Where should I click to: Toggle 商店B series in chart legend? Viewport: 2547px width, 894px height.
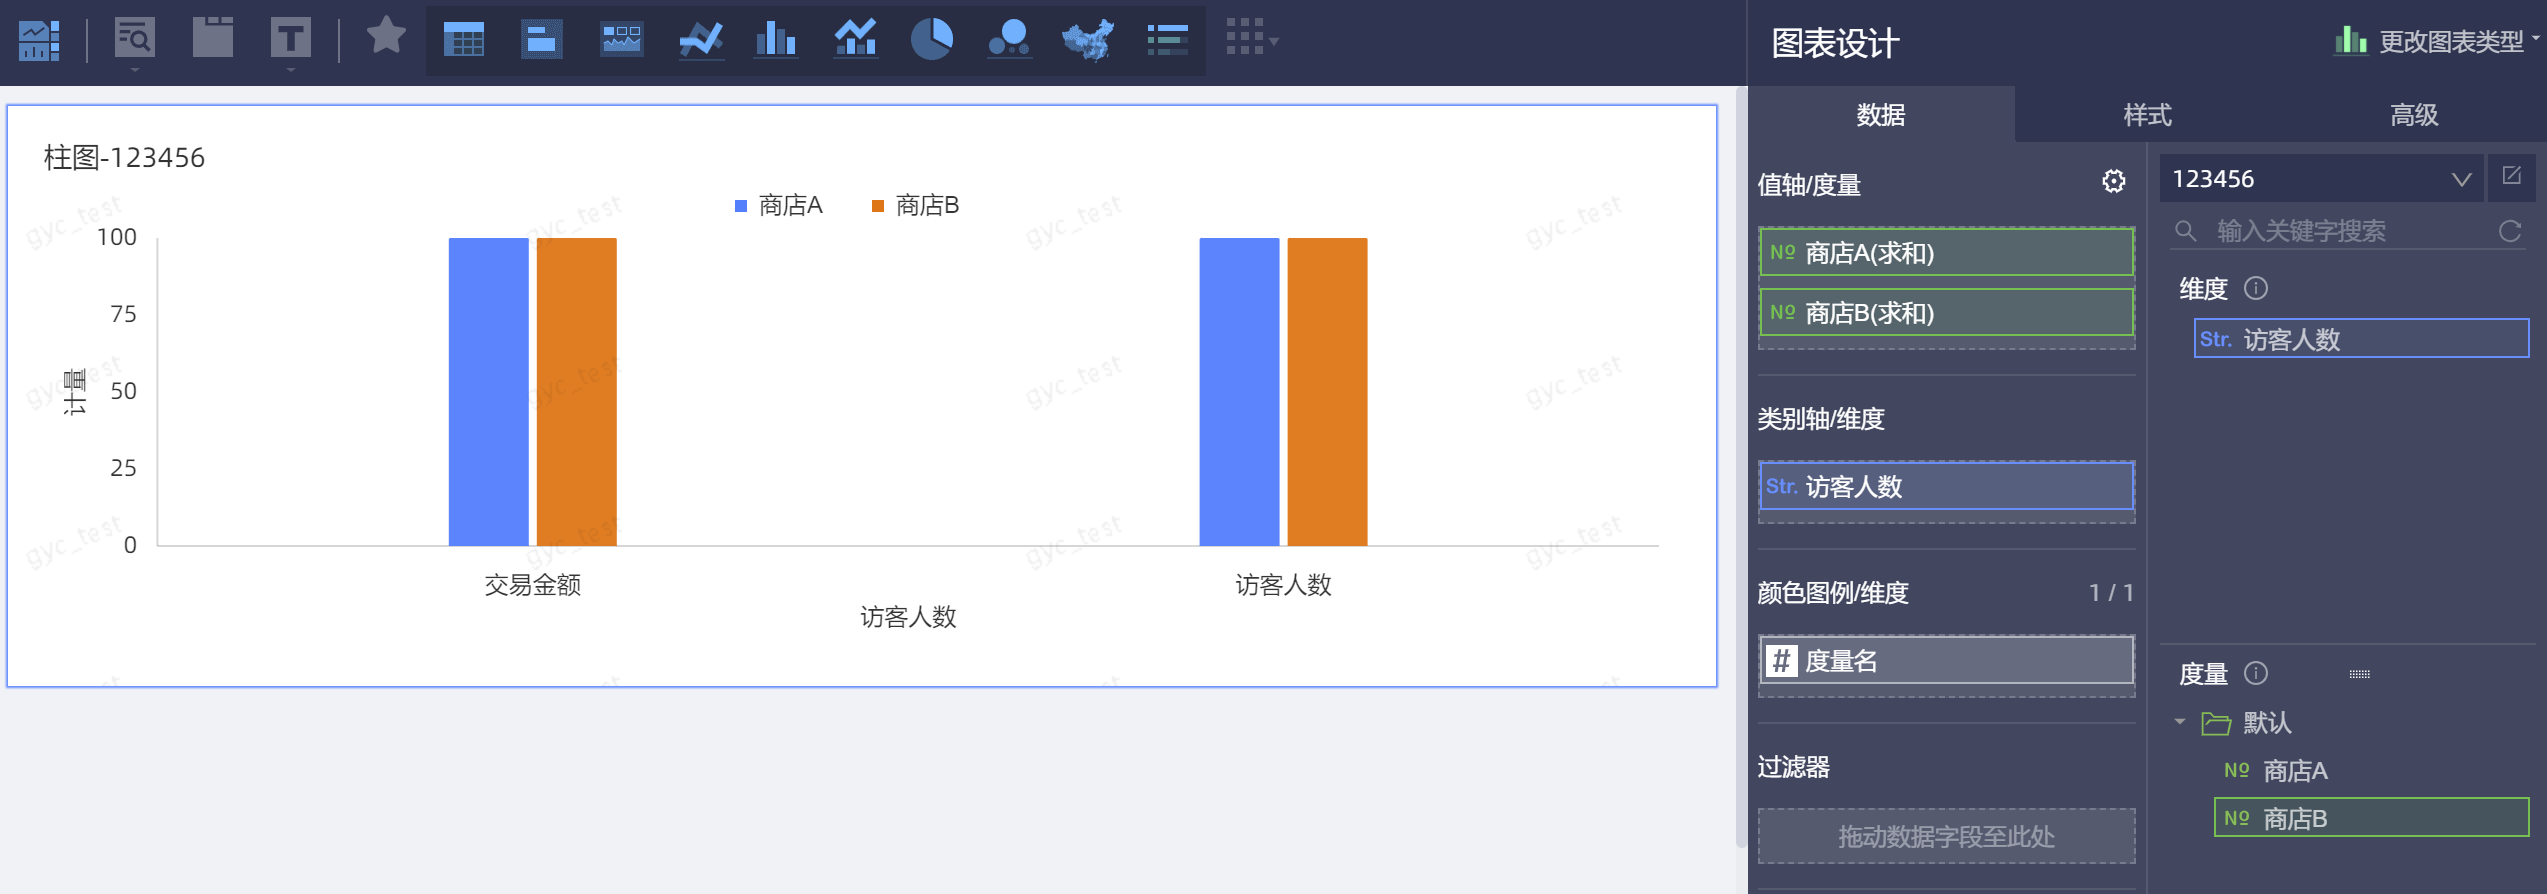pyautogui.click(x=915, y=206)
